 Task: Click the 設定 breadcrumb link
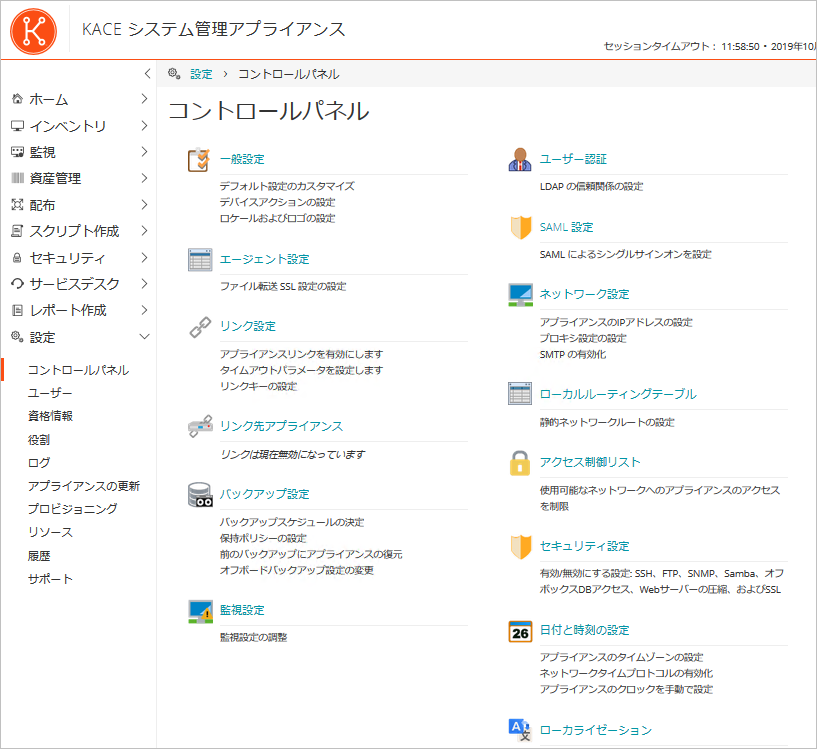click(201, 74)
